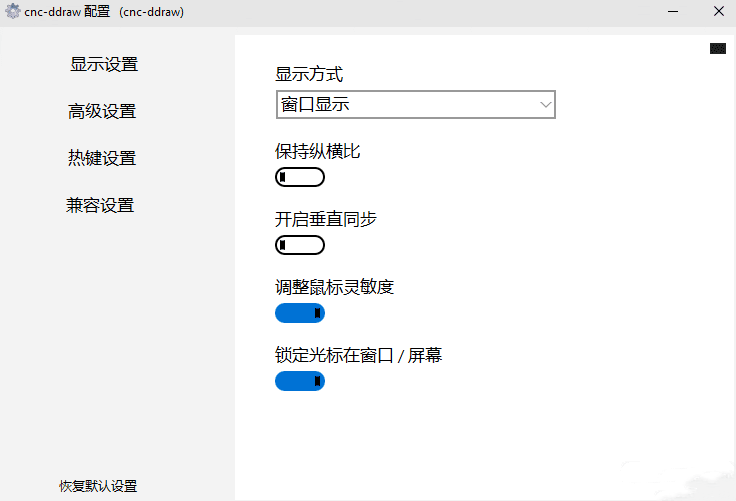Click the 保持纵横比 label
The height and width of the screenshot is (501, 736).
[x=317, y=152]
